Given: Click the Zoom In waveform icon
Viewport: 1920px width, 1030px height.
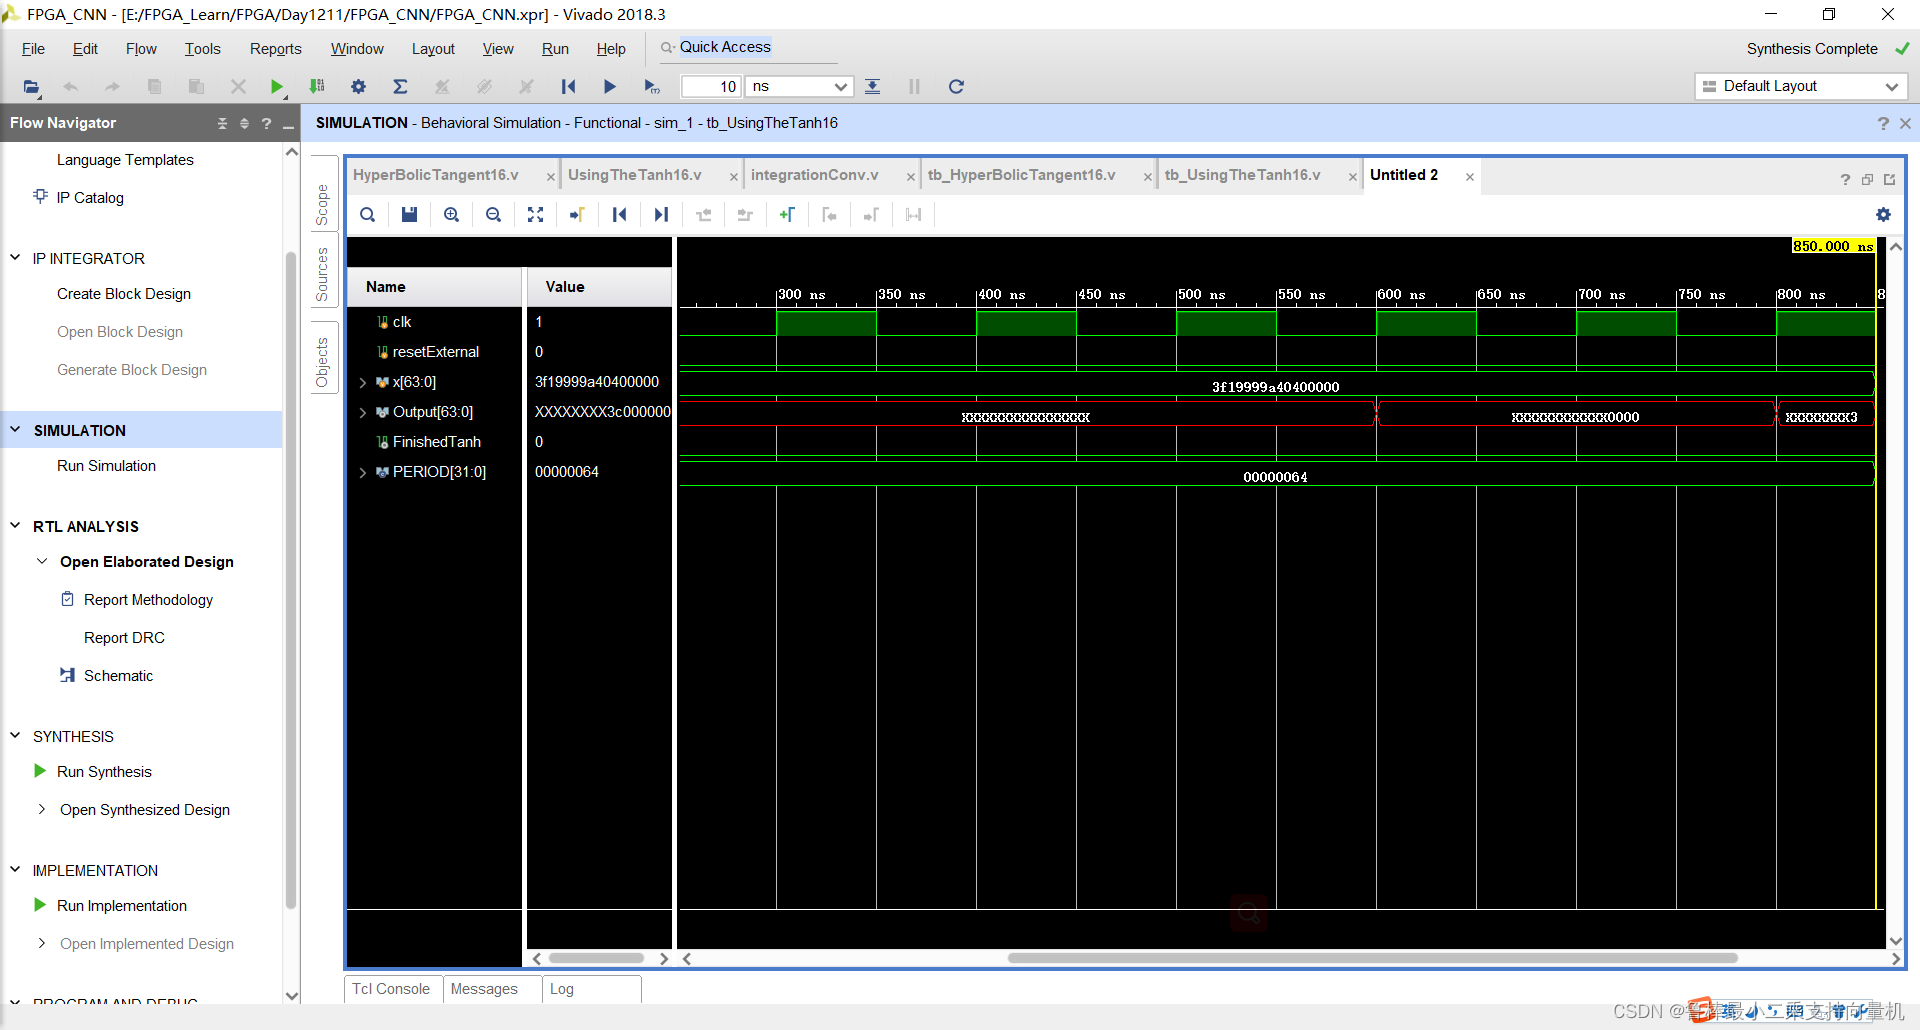Looking at the screenshot, I should pyautogui.click(x=452, y=215).
